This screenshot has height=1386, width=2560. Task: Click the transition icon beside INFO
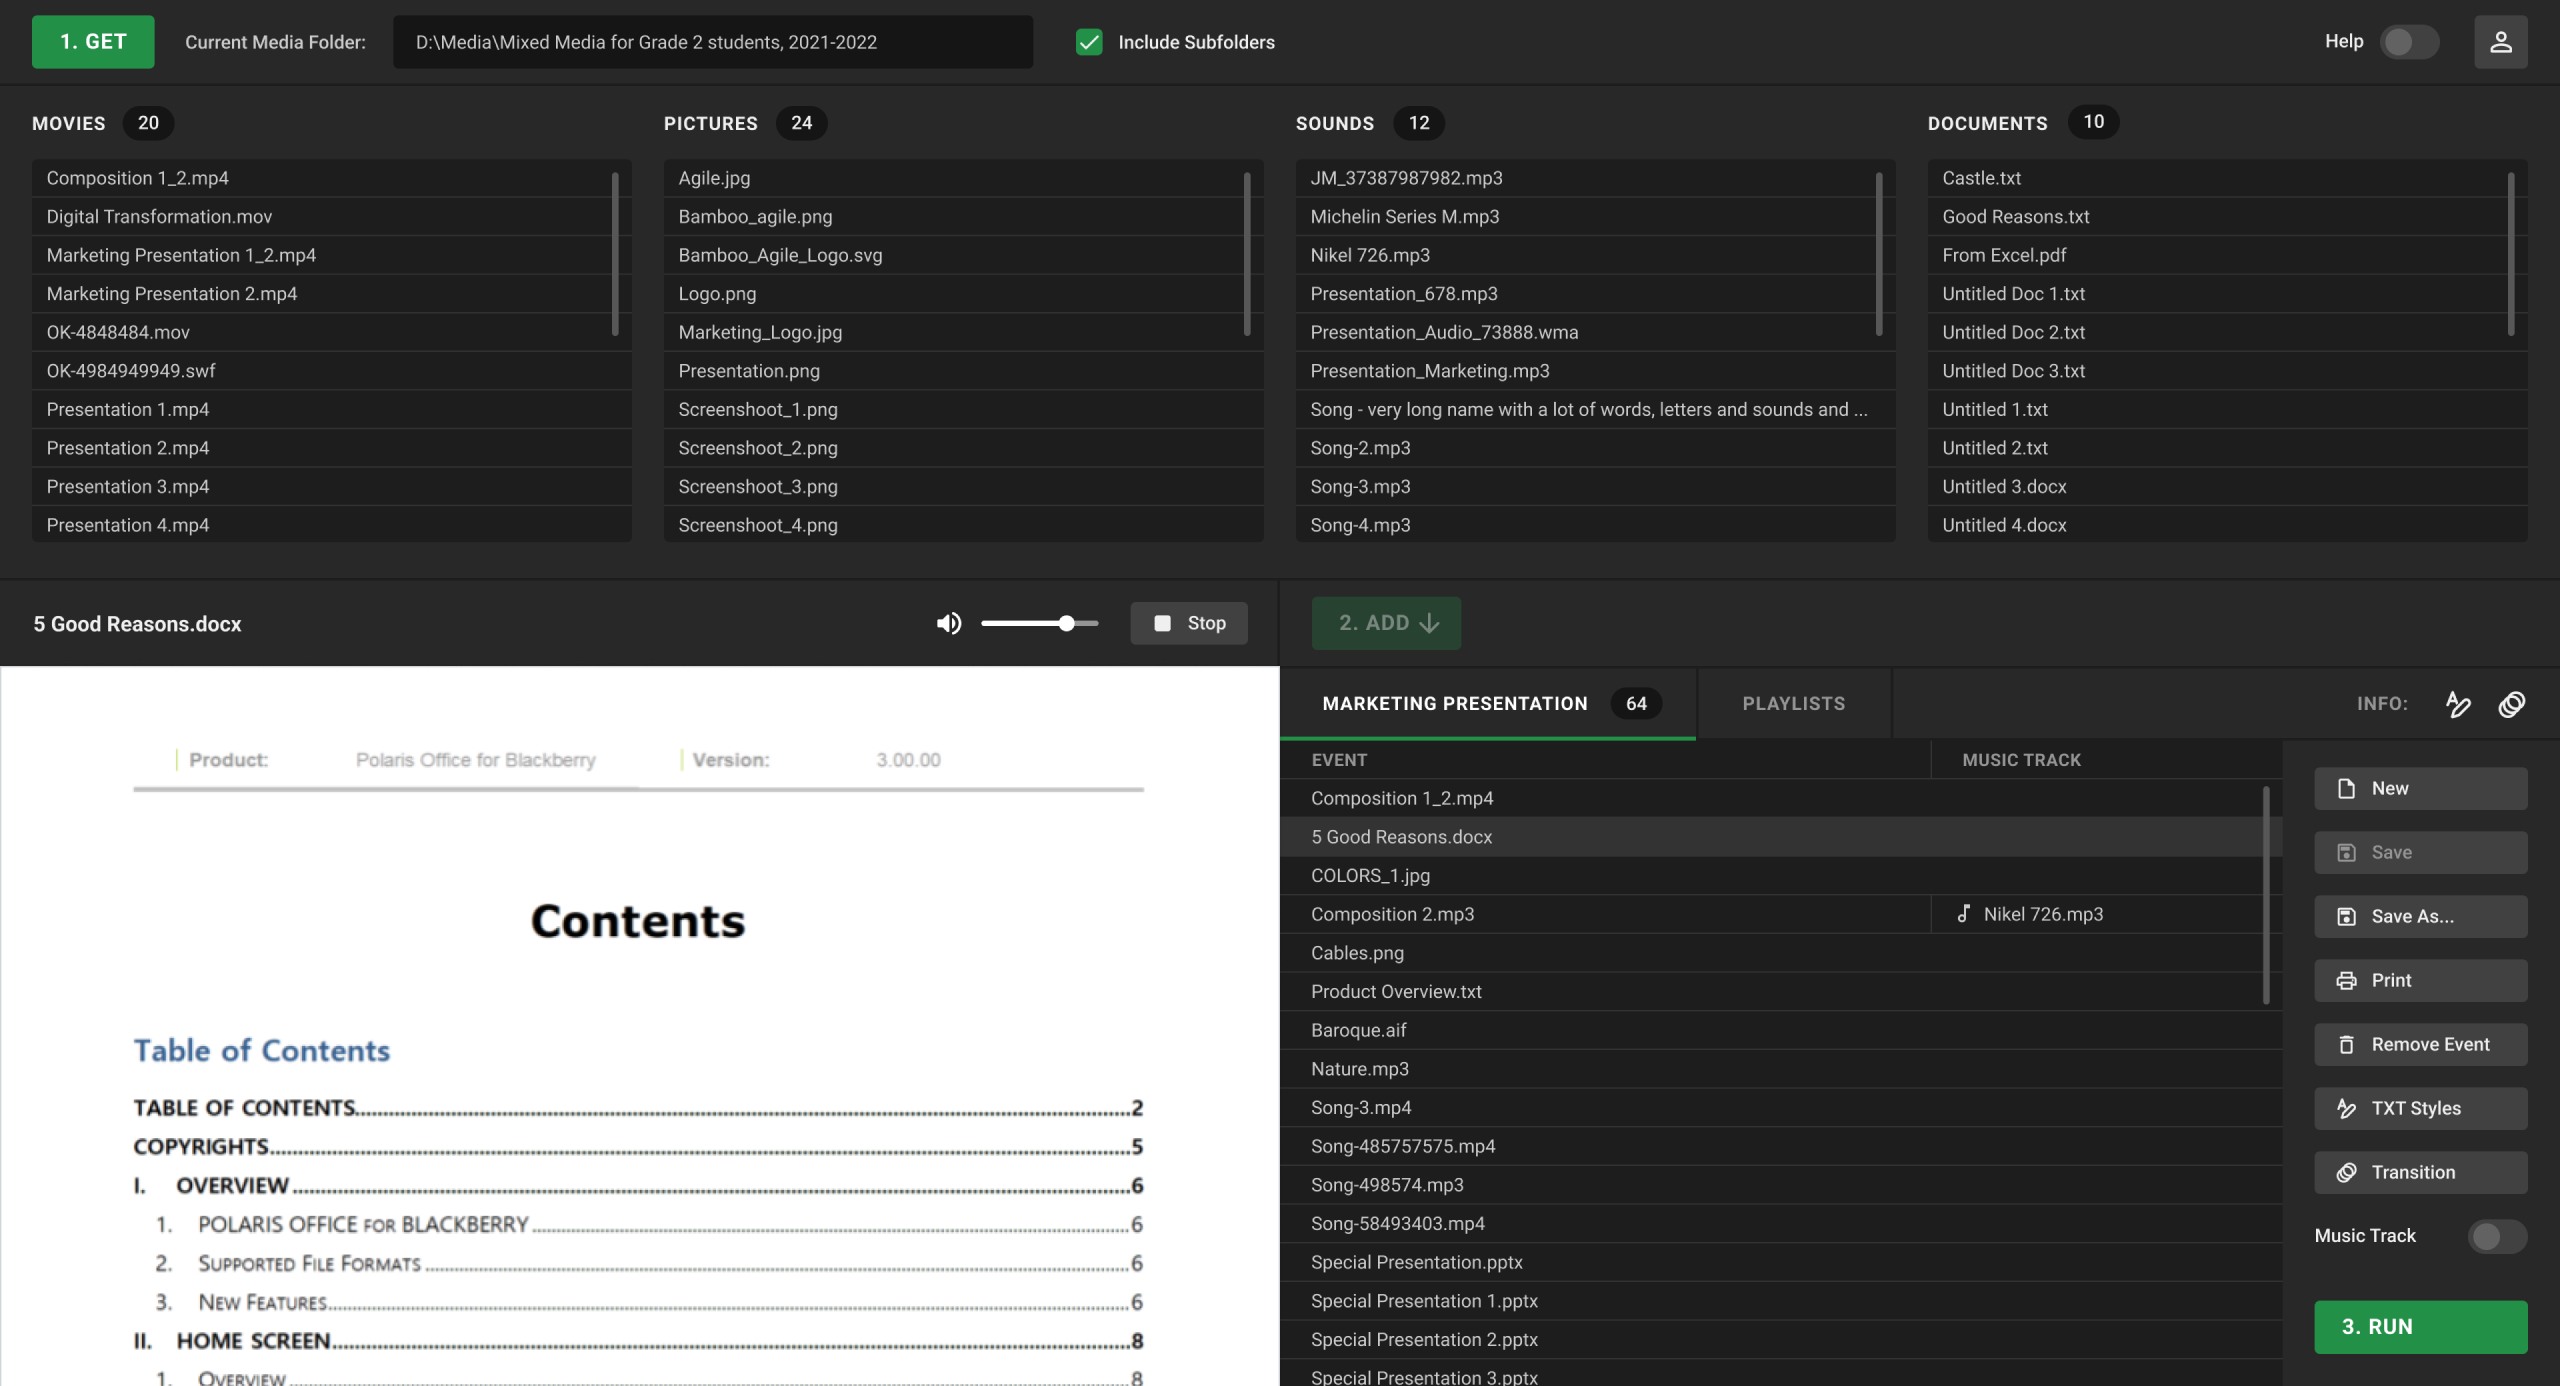pos(2511,704)
